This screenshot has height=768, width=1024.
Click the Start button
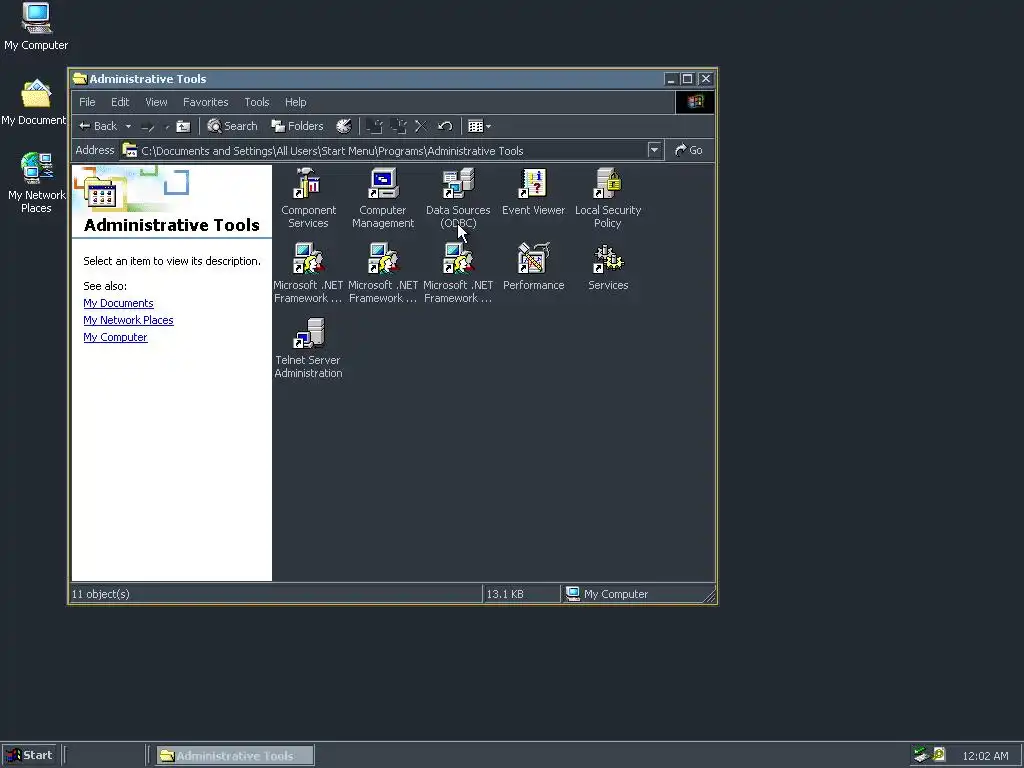(30, 755)
